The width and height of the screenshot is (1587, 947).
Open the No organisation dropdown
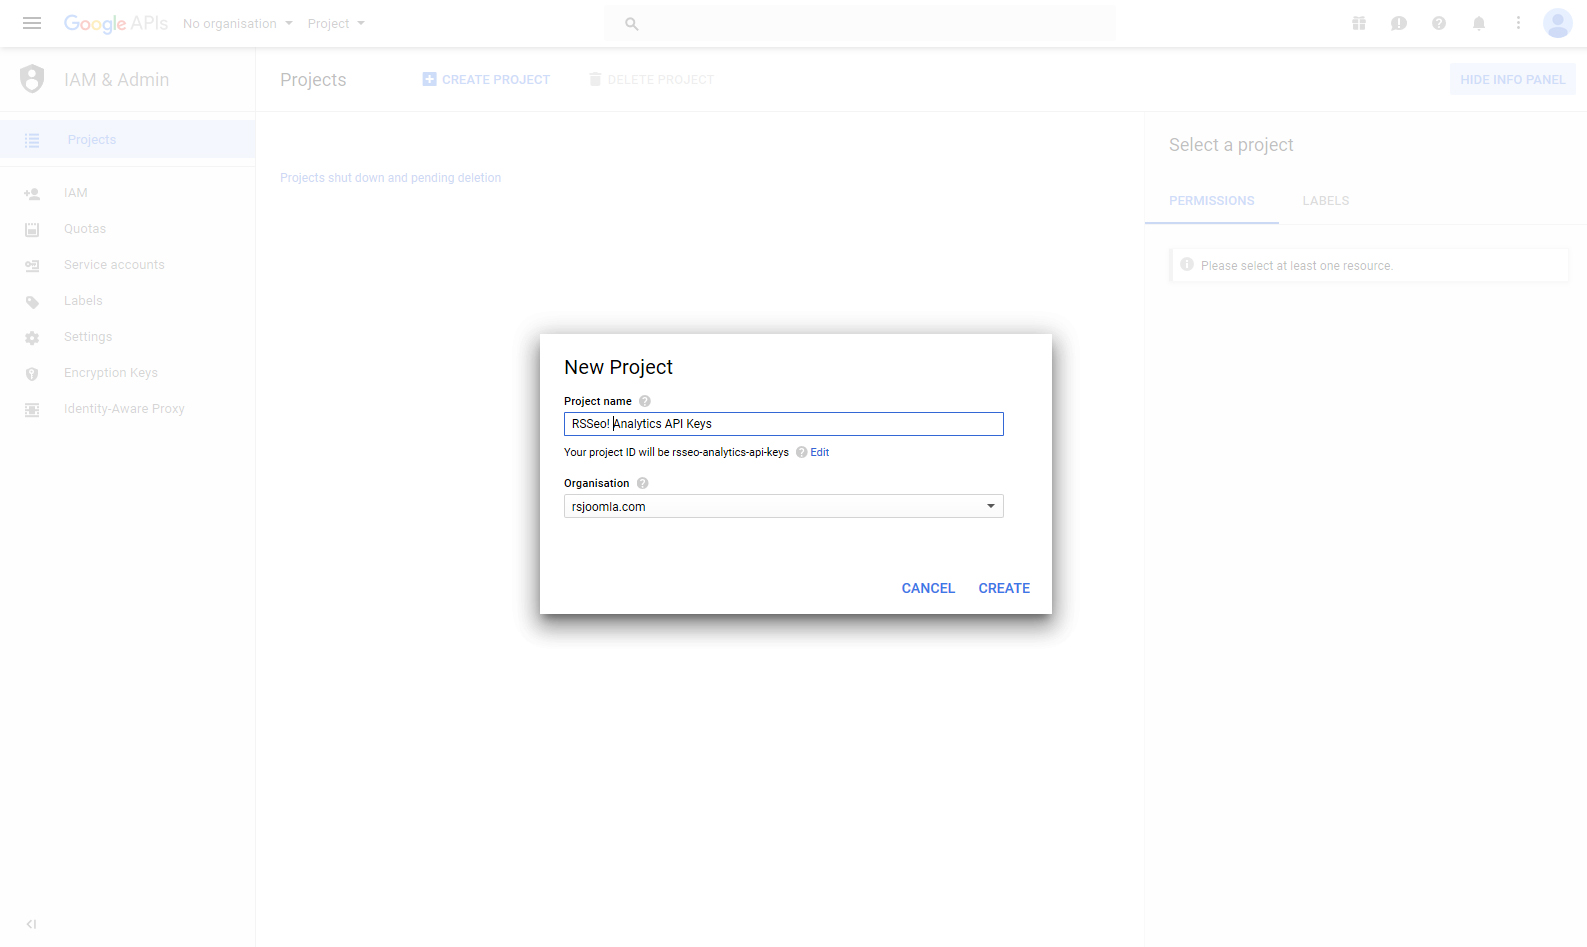pos(238,23)
